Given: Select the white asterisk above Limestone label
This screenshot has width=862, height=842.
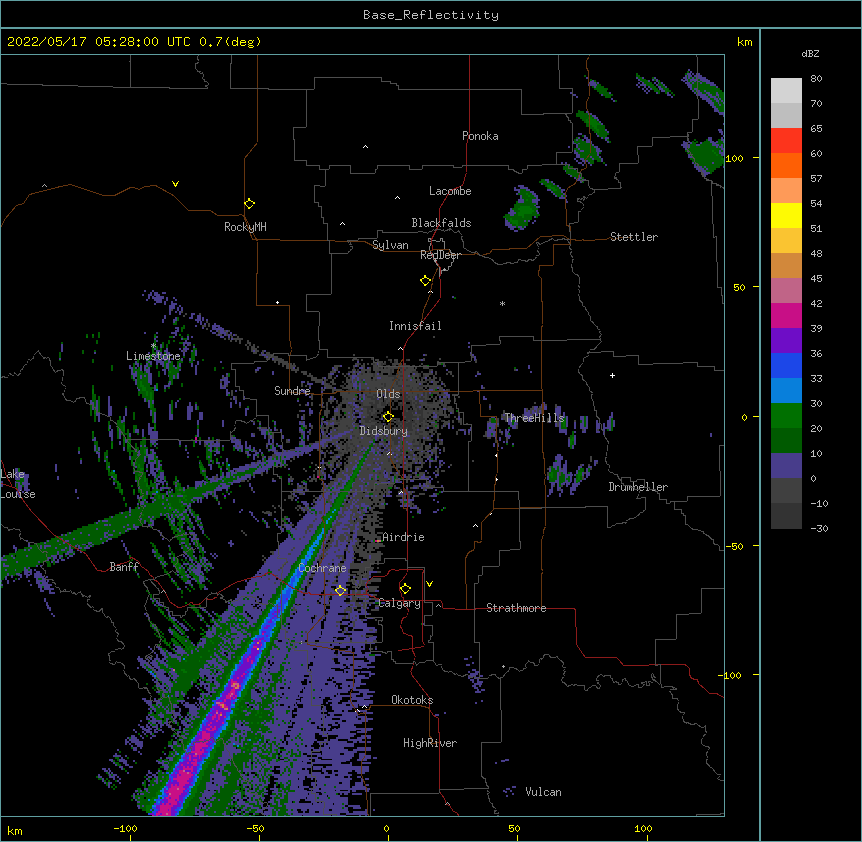Looking at the screenshot, I should point(153,345).
